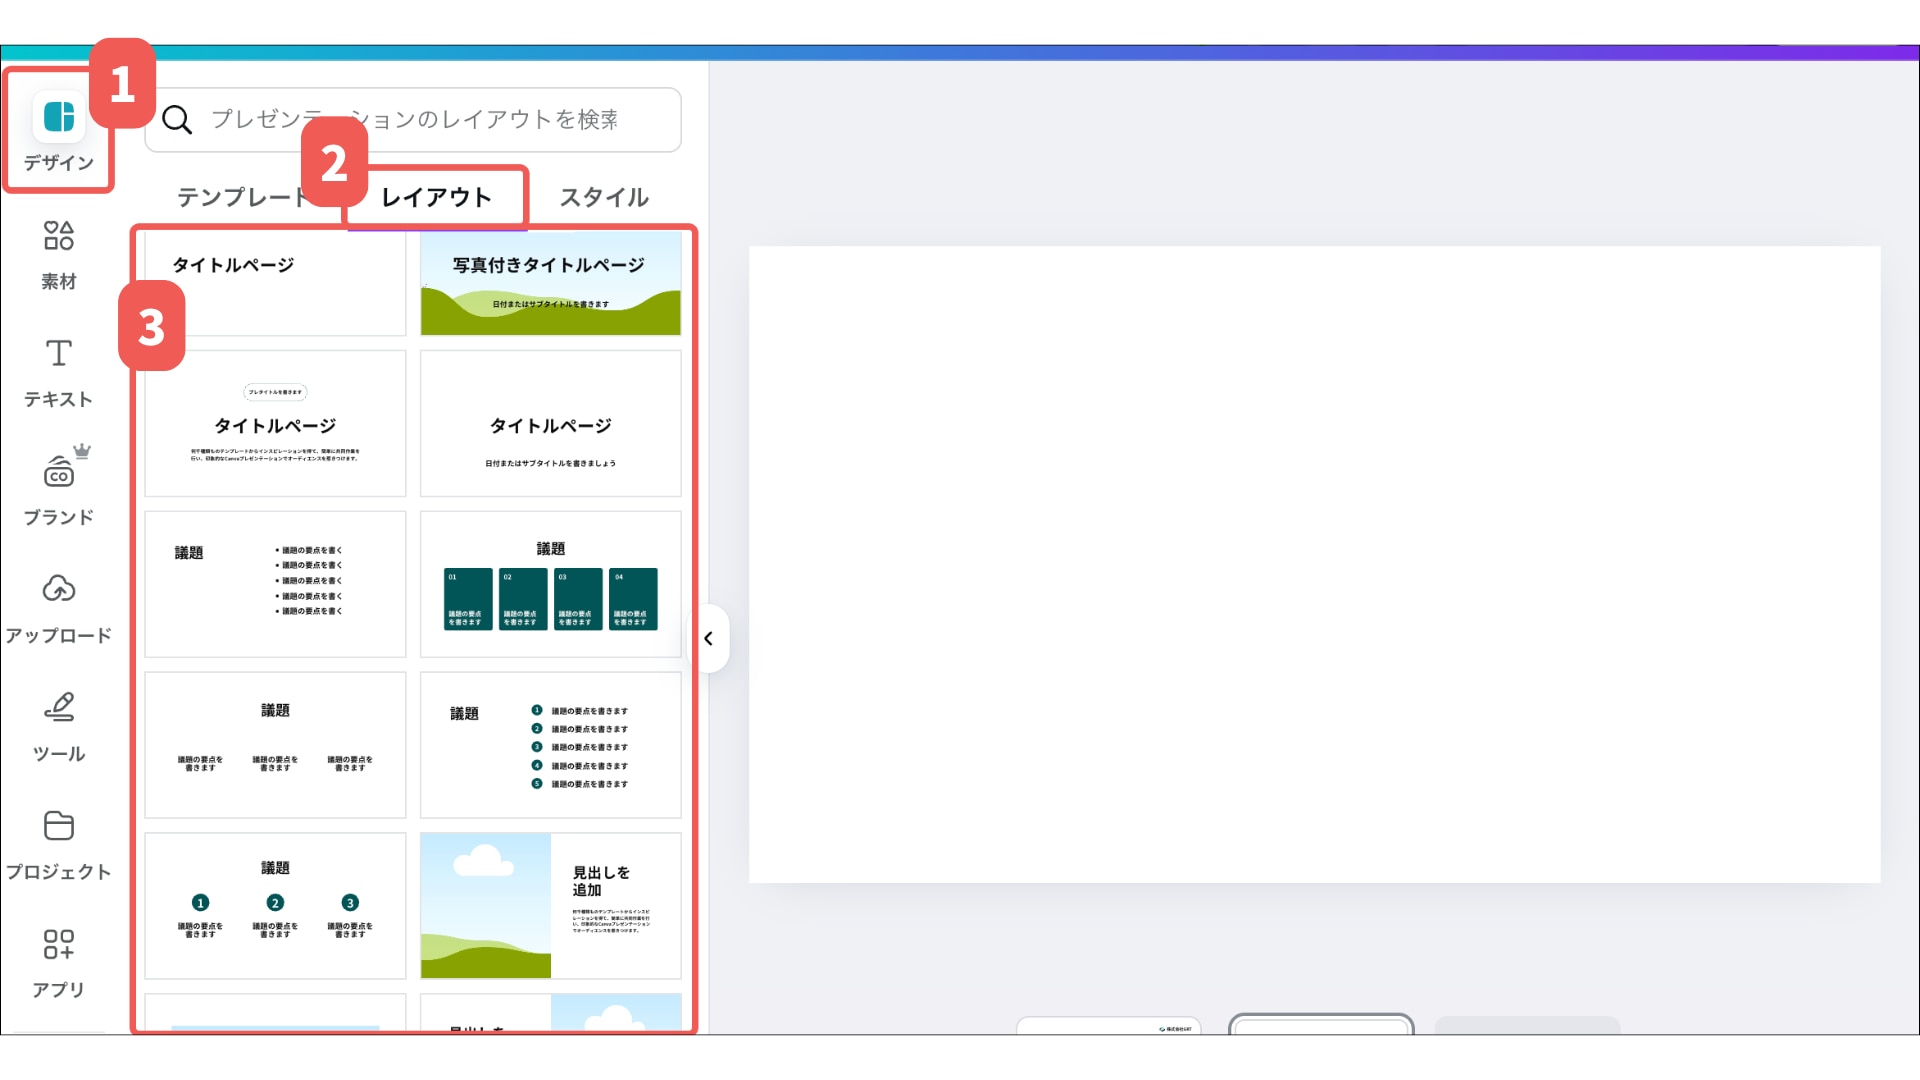1920x1080 pixels.
Task: Switch to the レイアウト tab
Action: click(437, 198)
